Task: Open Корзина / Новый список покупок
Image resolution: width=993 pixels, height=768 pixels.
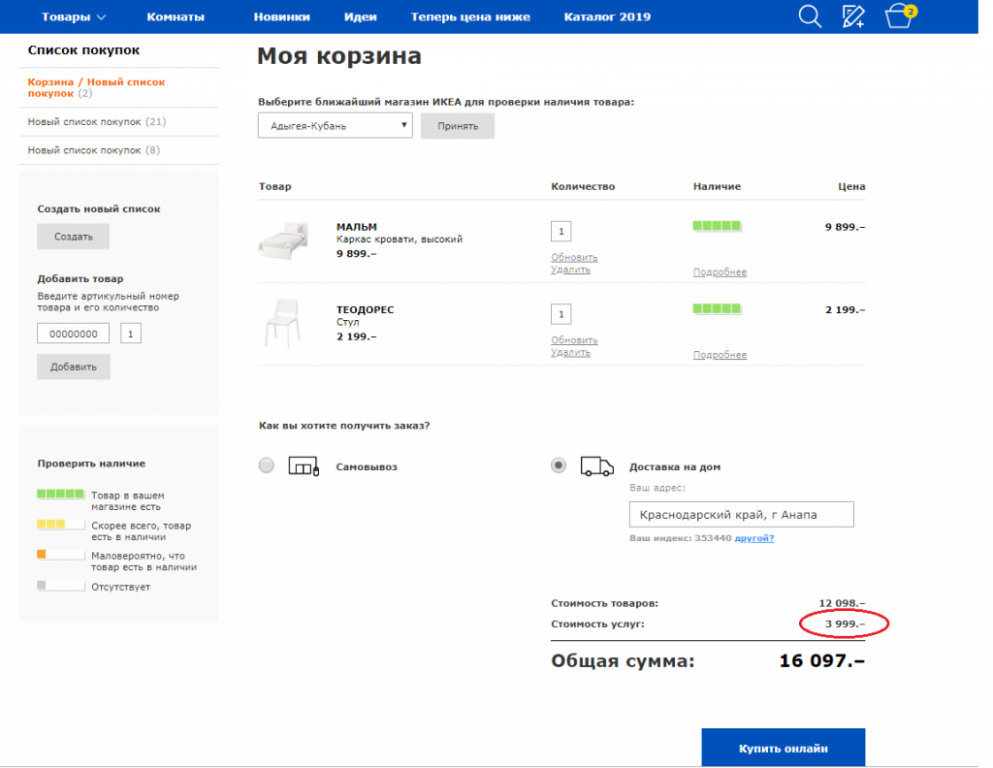Action: 96,87
